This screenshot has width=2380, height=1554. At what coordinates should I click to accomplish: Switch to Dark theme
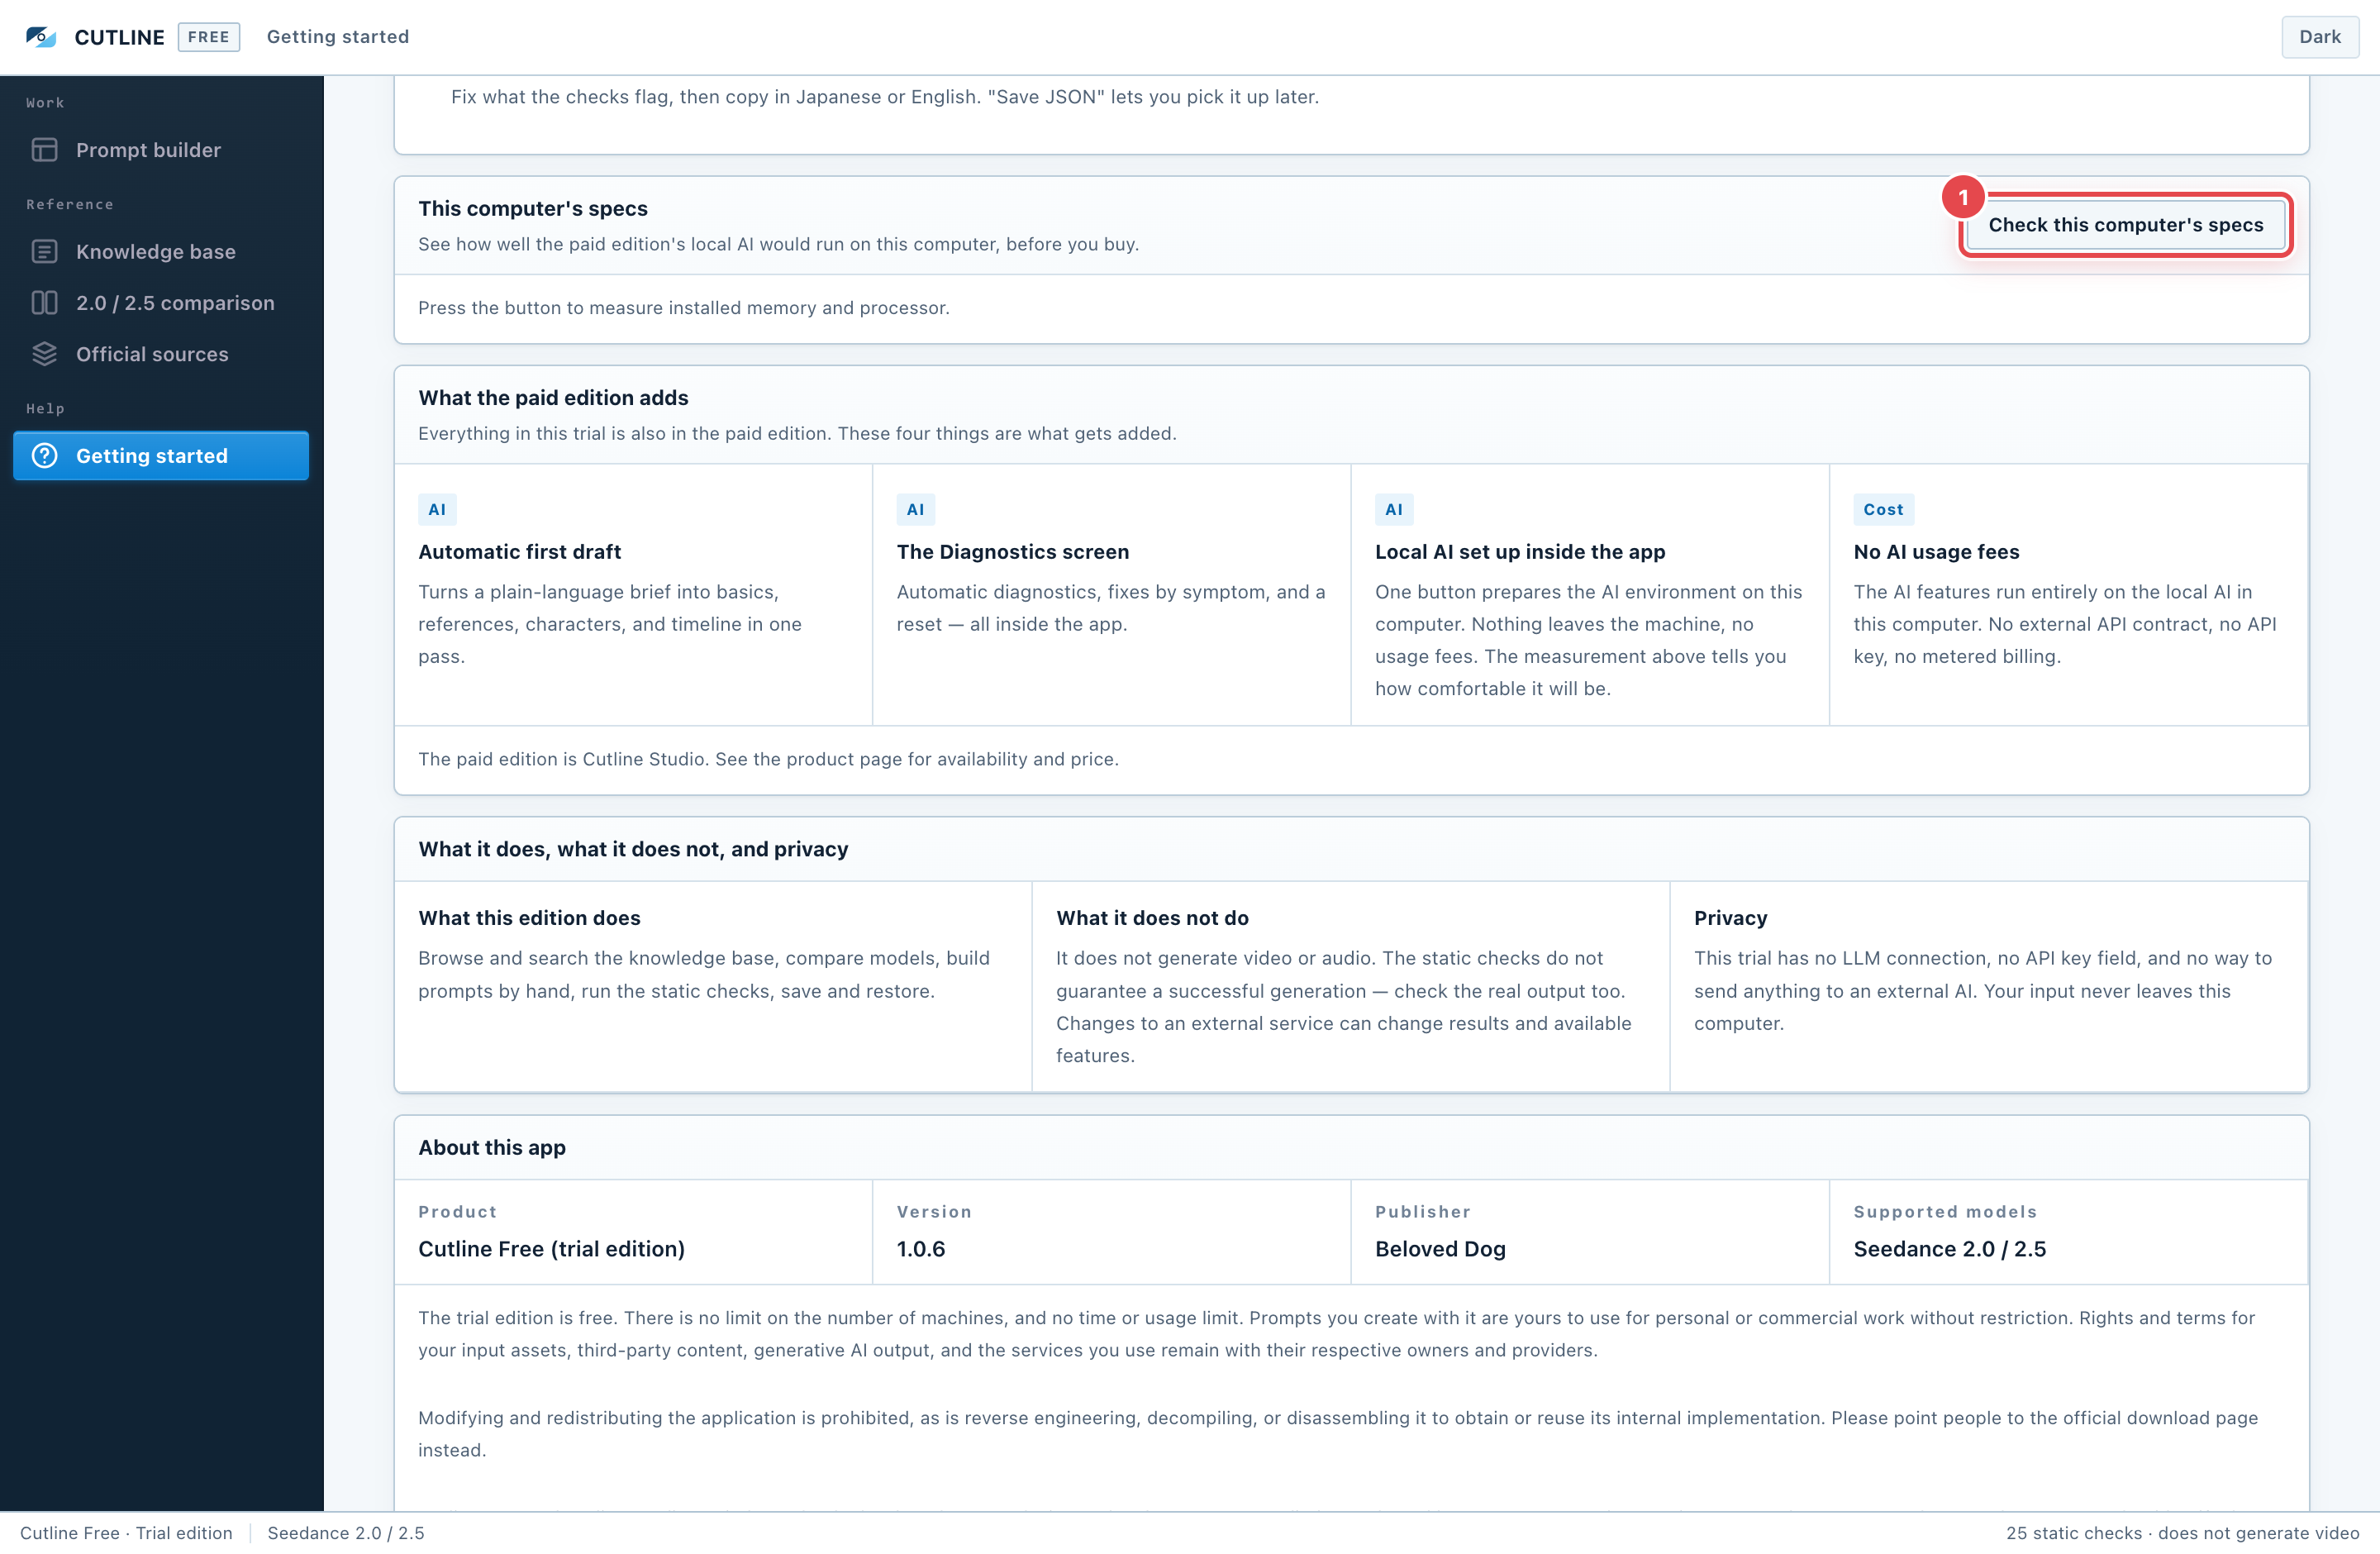(2319, 37)
